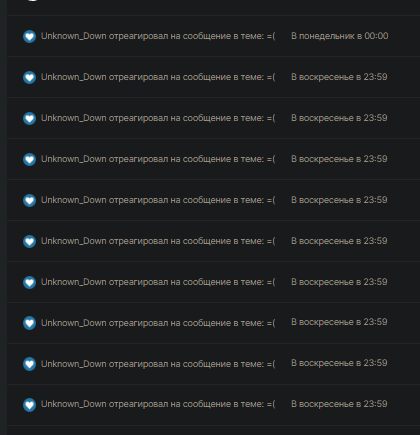The image size is (420, 435).
Task: Open Unknown_Down username in the Monday 00:00 notification
Action: 73,36
